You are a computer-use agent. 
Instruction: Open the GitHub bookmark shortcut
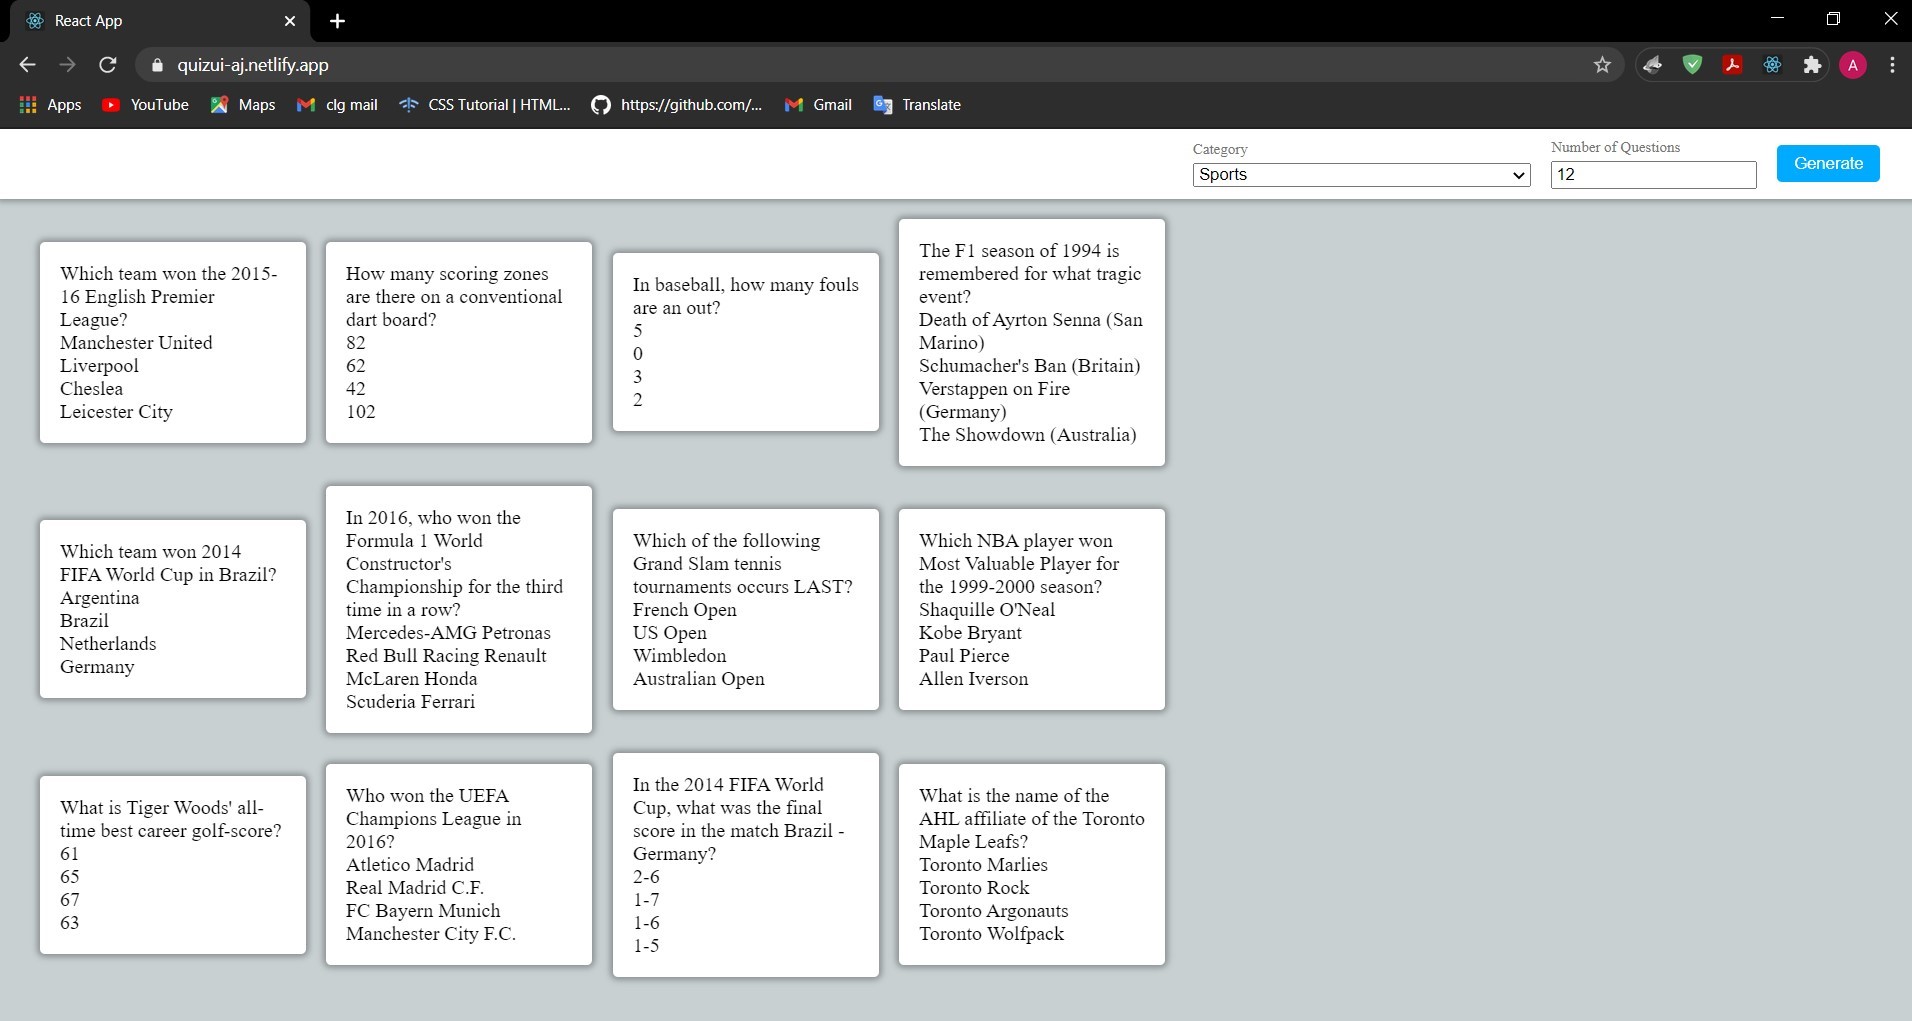click(x=677, y=104)
